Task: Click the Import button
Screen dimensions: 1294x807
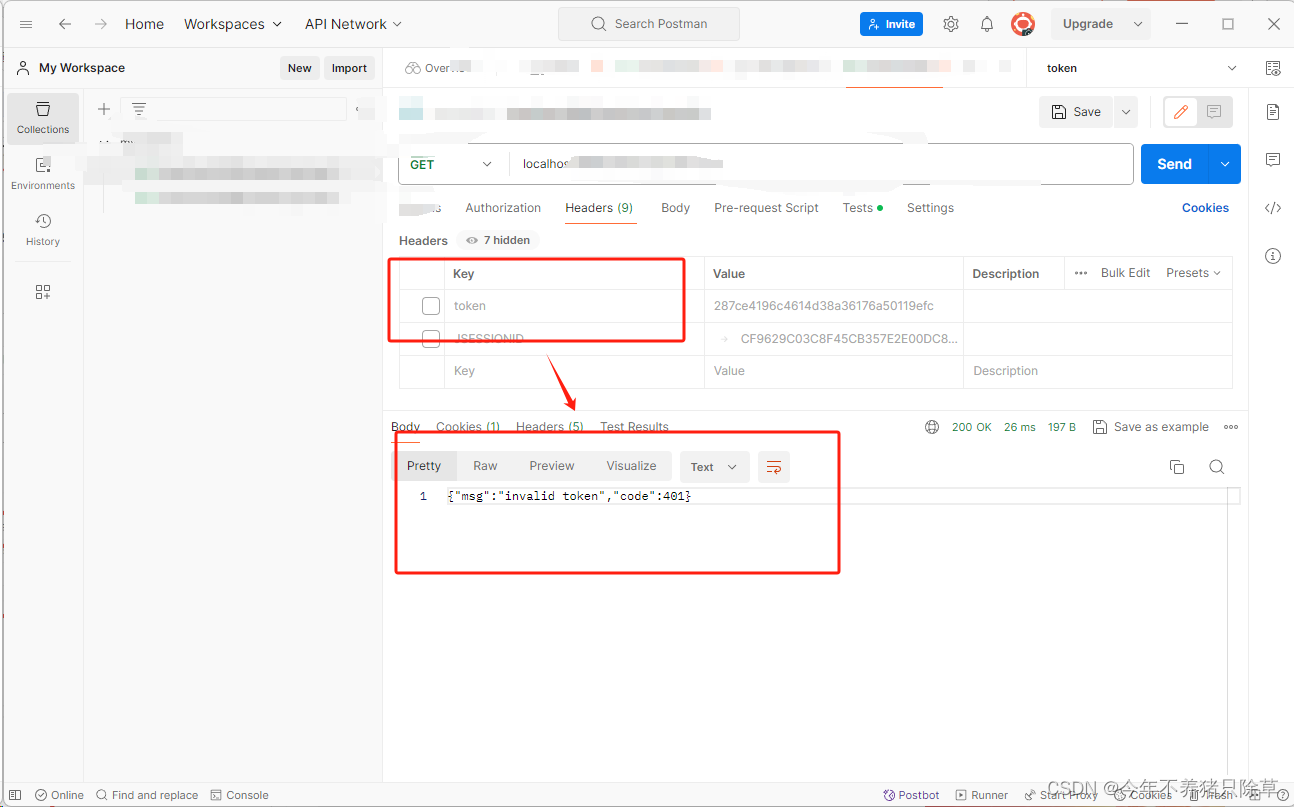Action: click(x=349, y=68)
